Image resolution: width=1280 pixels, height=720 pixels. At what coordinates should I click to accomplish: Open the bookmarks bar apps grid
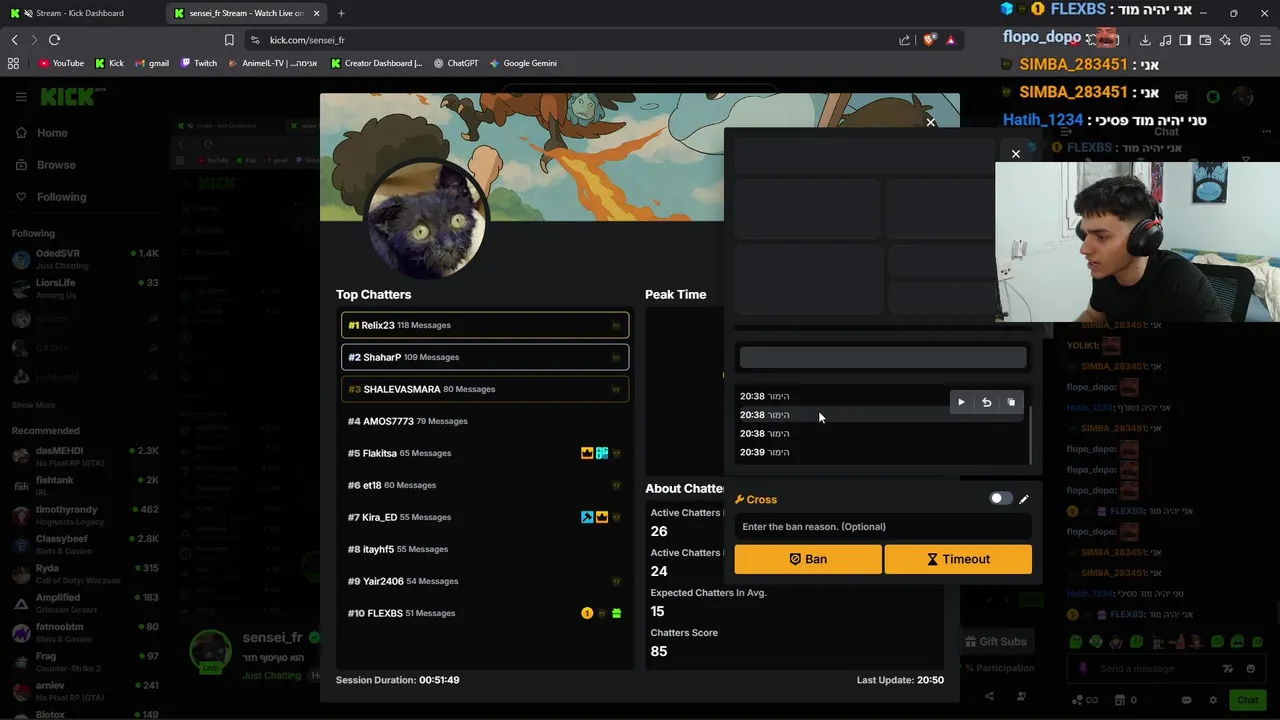click(x=13, y=63)
